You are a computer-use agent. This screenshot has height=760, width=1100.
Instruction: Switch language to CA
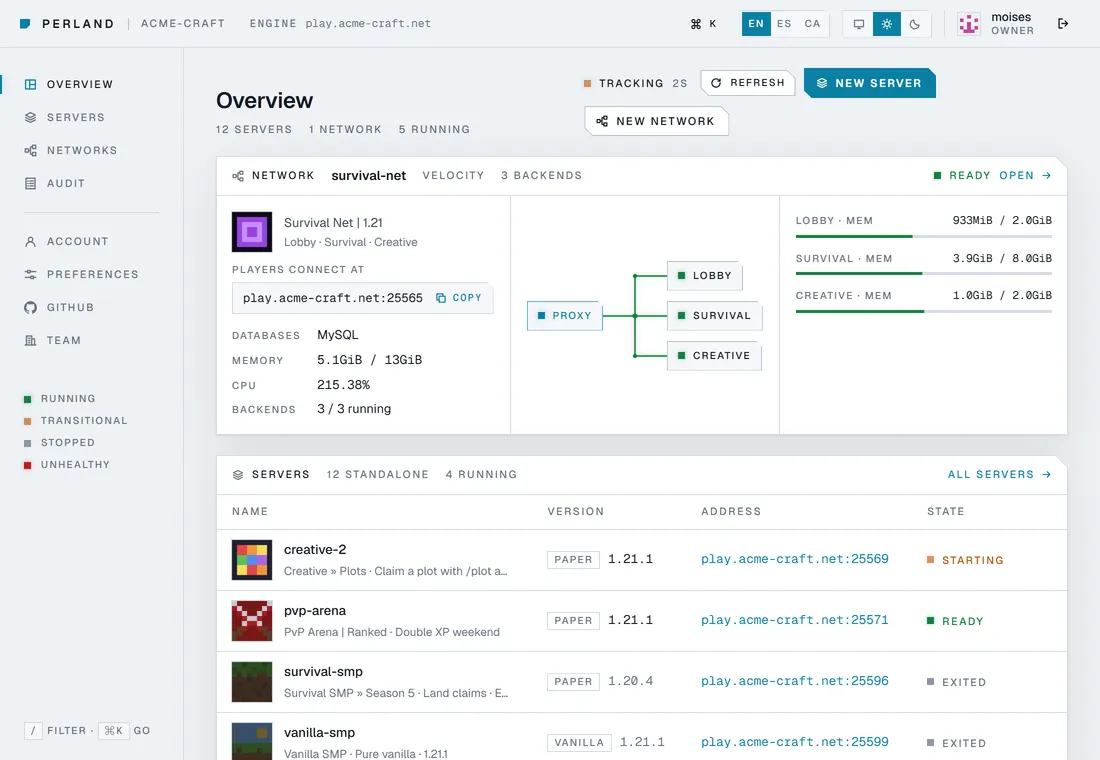tap(812, 24)
